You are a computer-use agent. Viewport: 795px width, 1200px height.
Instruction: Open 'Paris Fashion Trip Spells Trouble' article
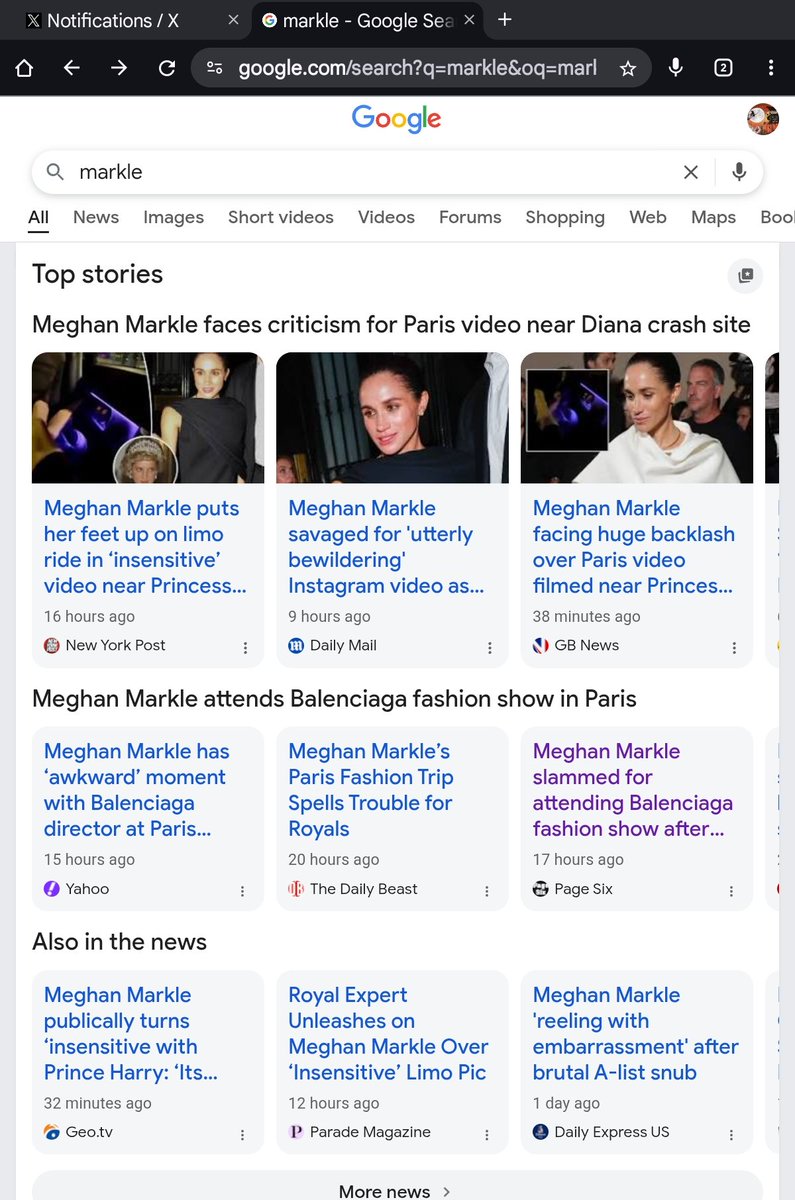[371, 790]
